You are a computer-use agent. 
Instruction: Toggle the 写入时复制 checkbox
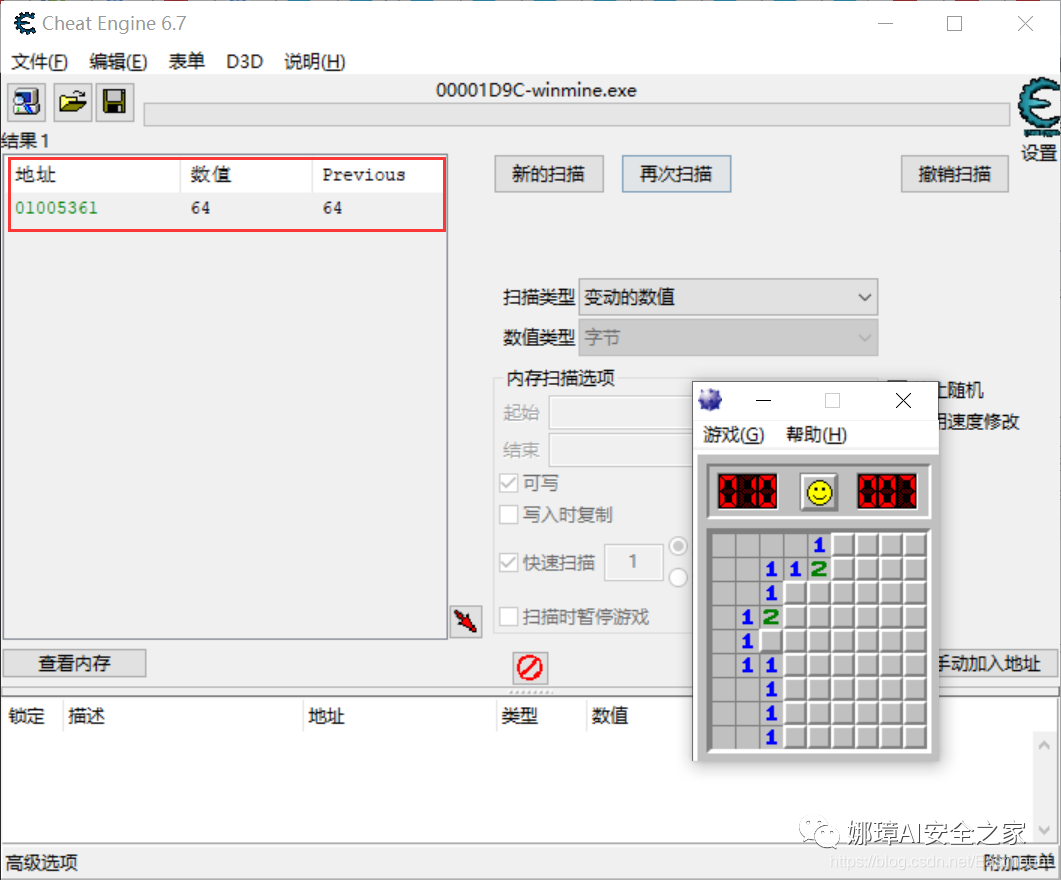(508, 515)
